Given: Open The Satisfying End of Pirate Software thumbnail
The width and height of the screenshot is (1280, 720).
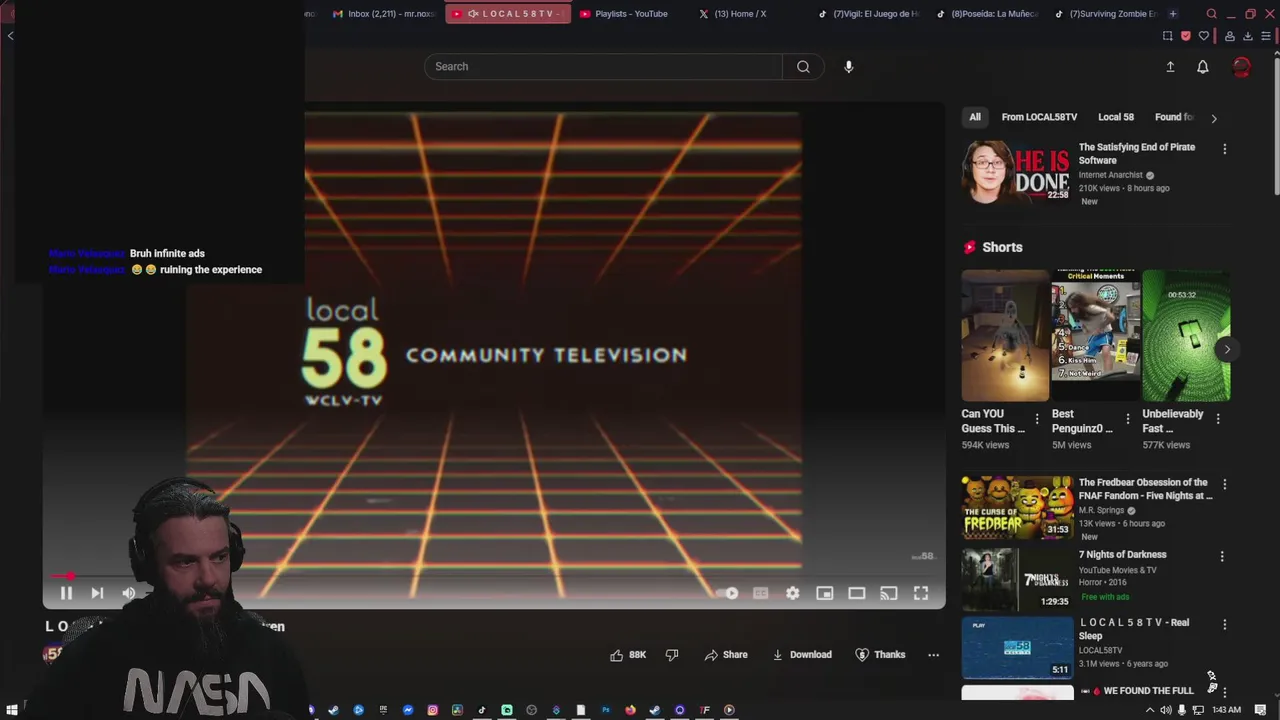Looking at the screenshot, I should pos(1017,171).
